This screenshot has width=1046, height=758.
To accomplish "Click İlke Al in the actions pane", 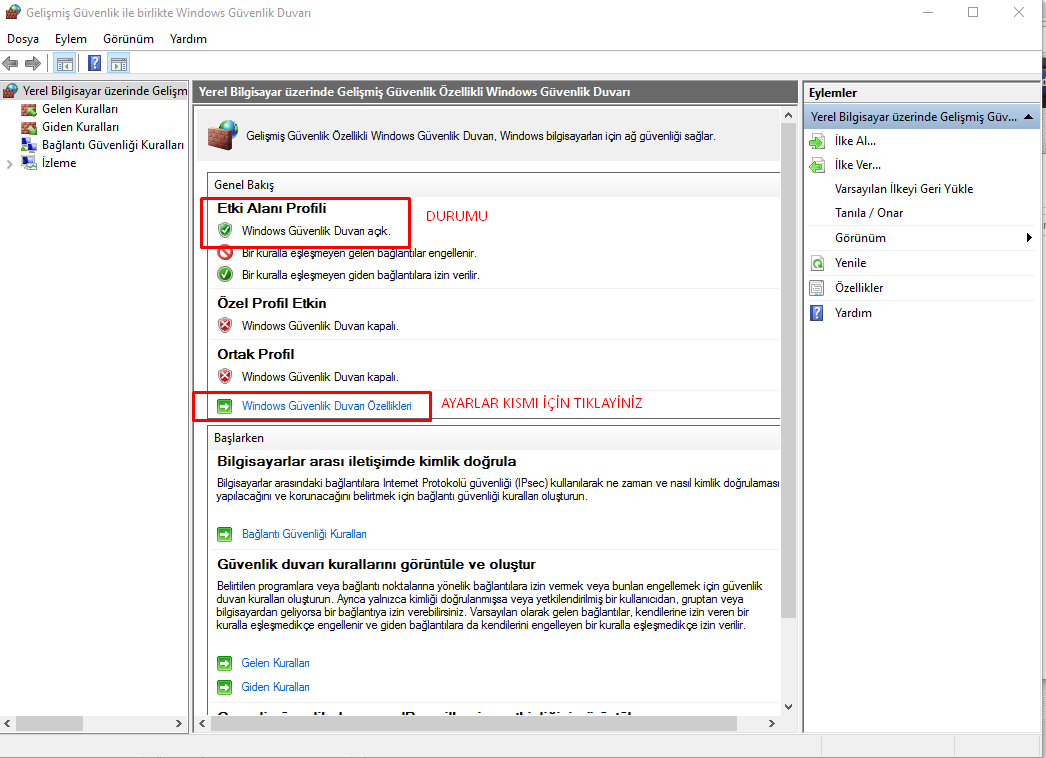I will 855,141.
